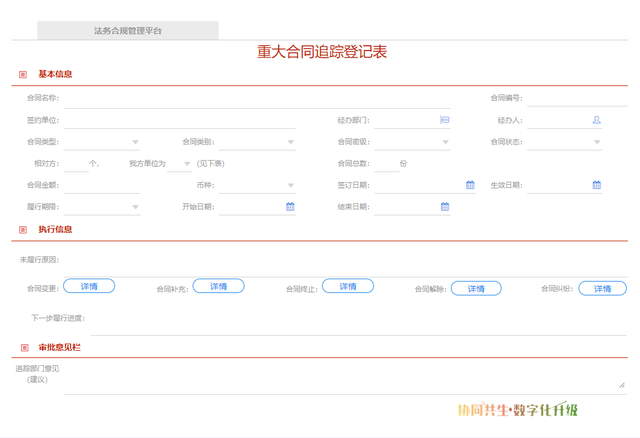Open 详情 for 合同终止

pyautogui.click(x=347, y=287)
